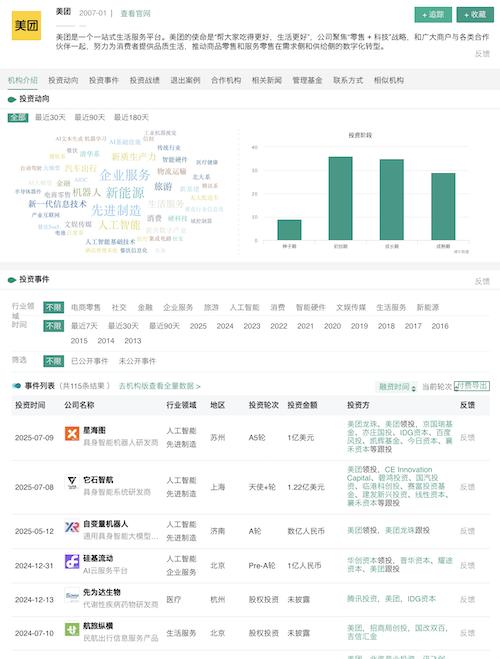The image size is (500, 659).
Task: Click the 航旅纵横 green logo
Action: coord(72,629)
